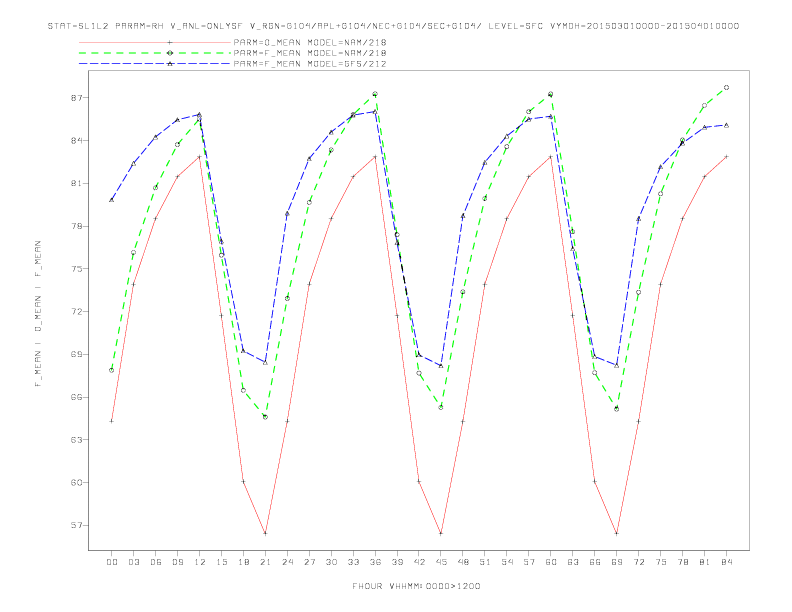Click the x-axis forecast hour label 06
This screenshot has height=612, width=792.
point(156,562)
